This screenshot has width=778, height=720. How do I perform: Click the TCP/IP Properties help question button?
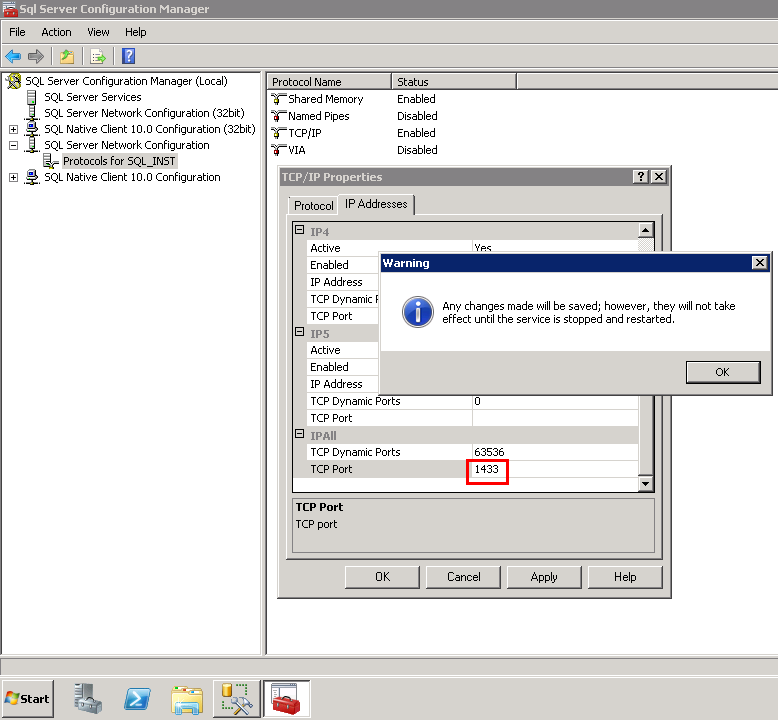640,176
